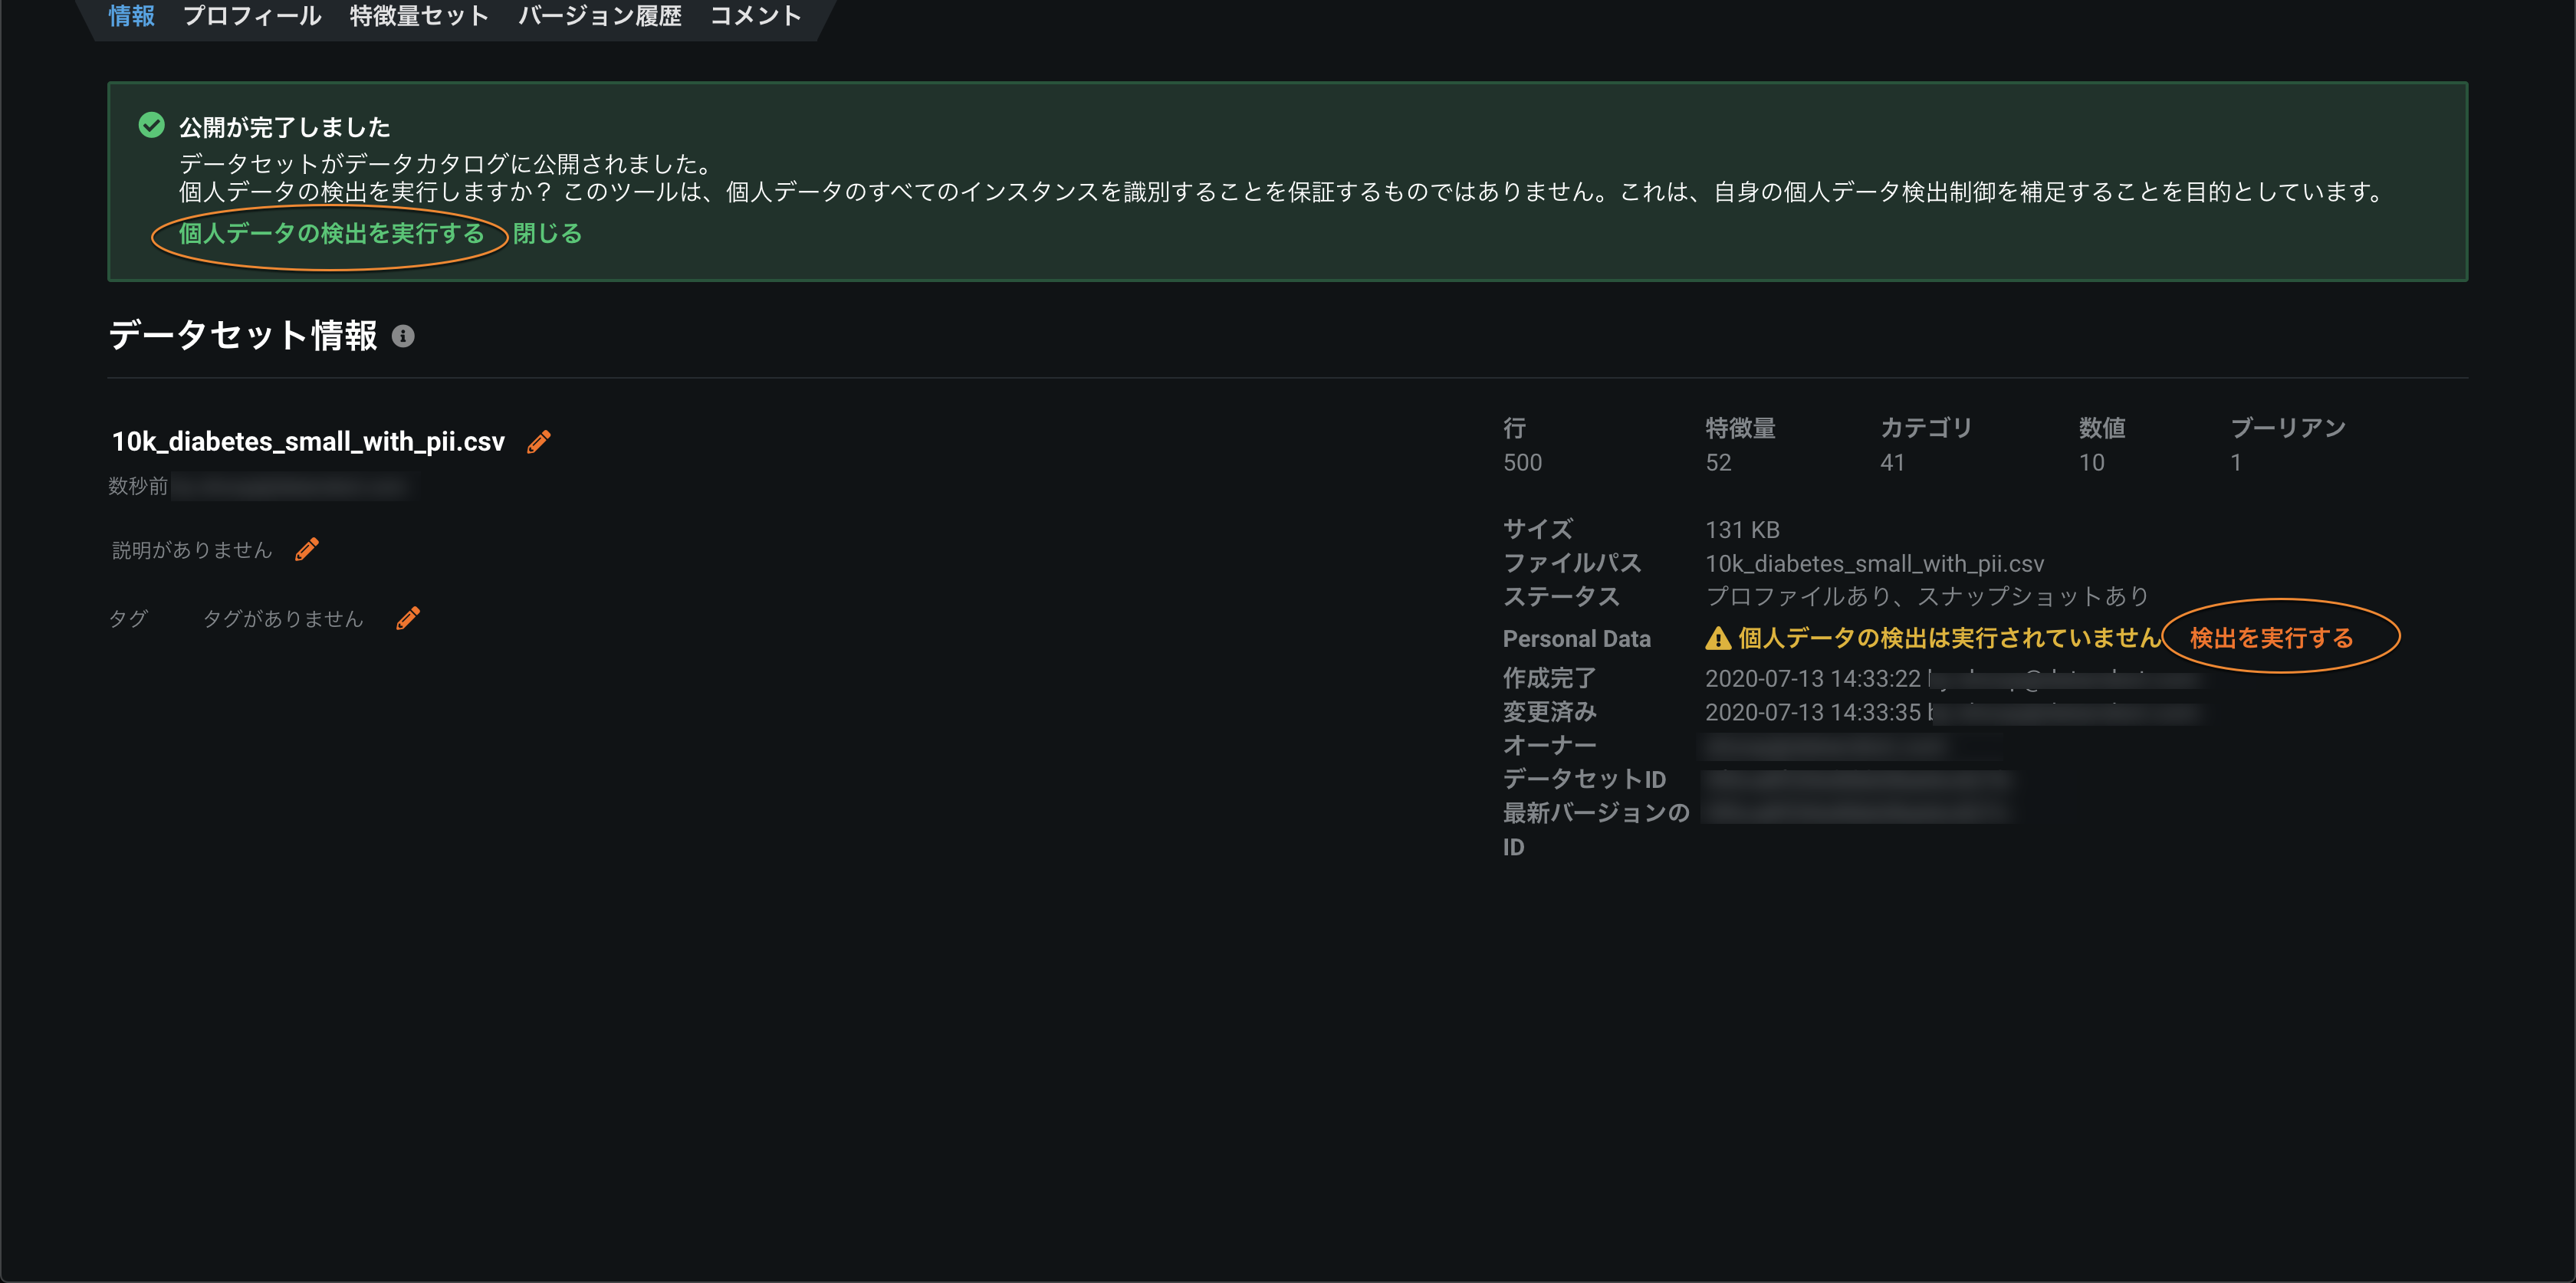Viewport: 2576px width, 1283px height.
Task: Open the 情報 tab
Action: (131, 15)
